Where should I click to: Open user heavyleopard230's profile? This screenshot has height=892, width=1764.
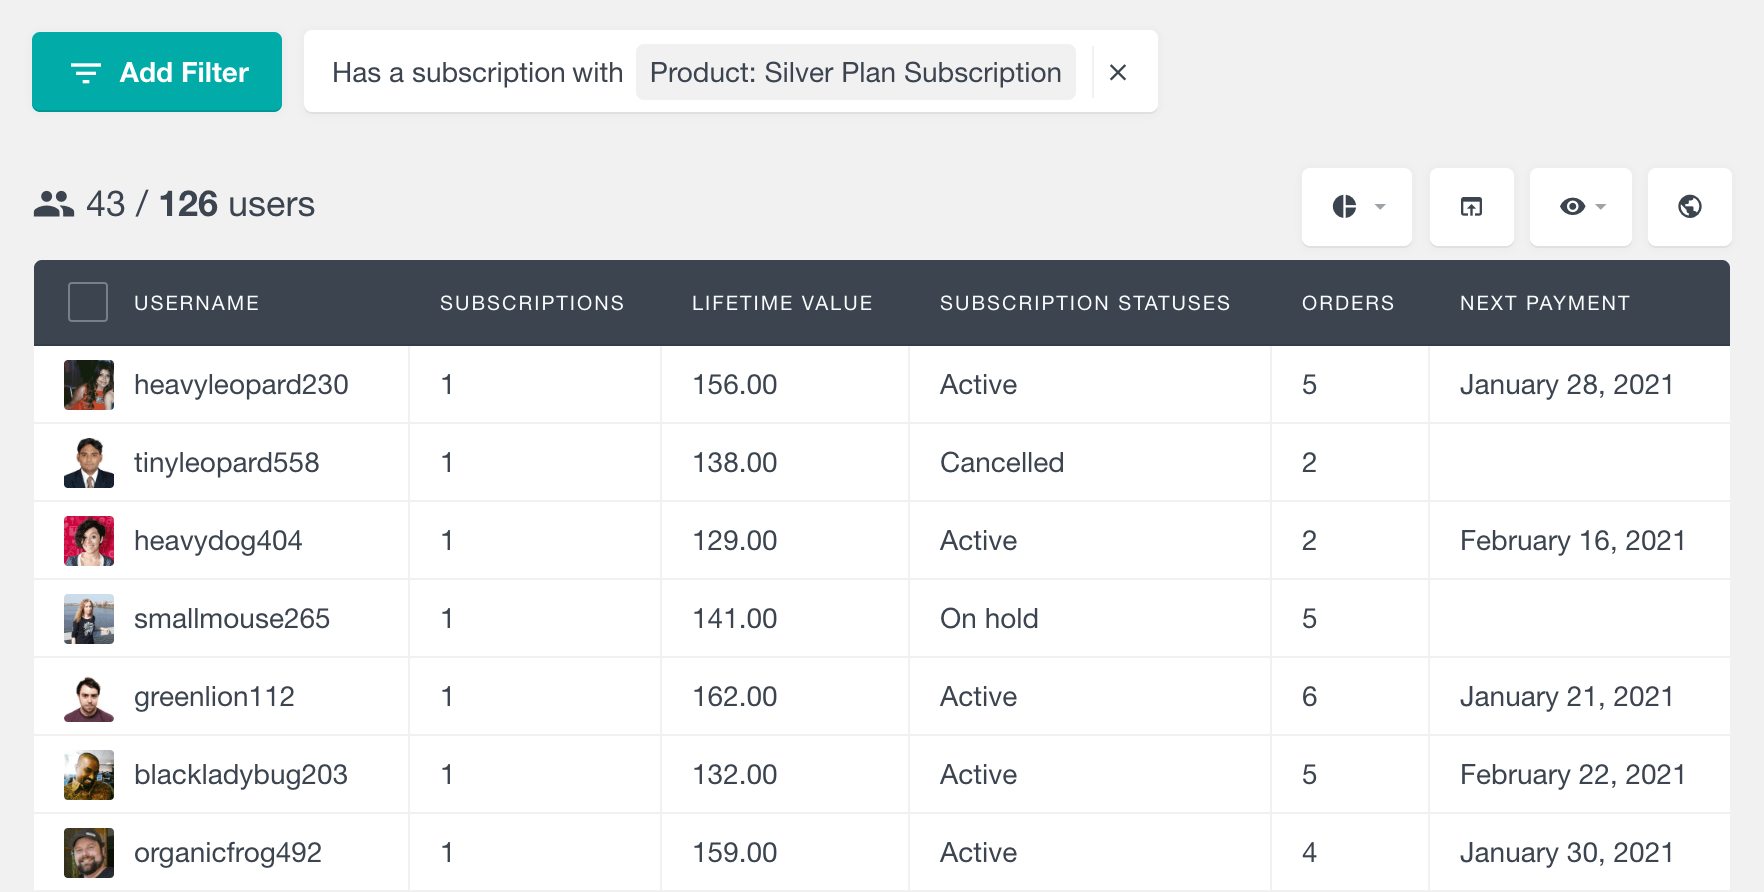pos(241,385)
